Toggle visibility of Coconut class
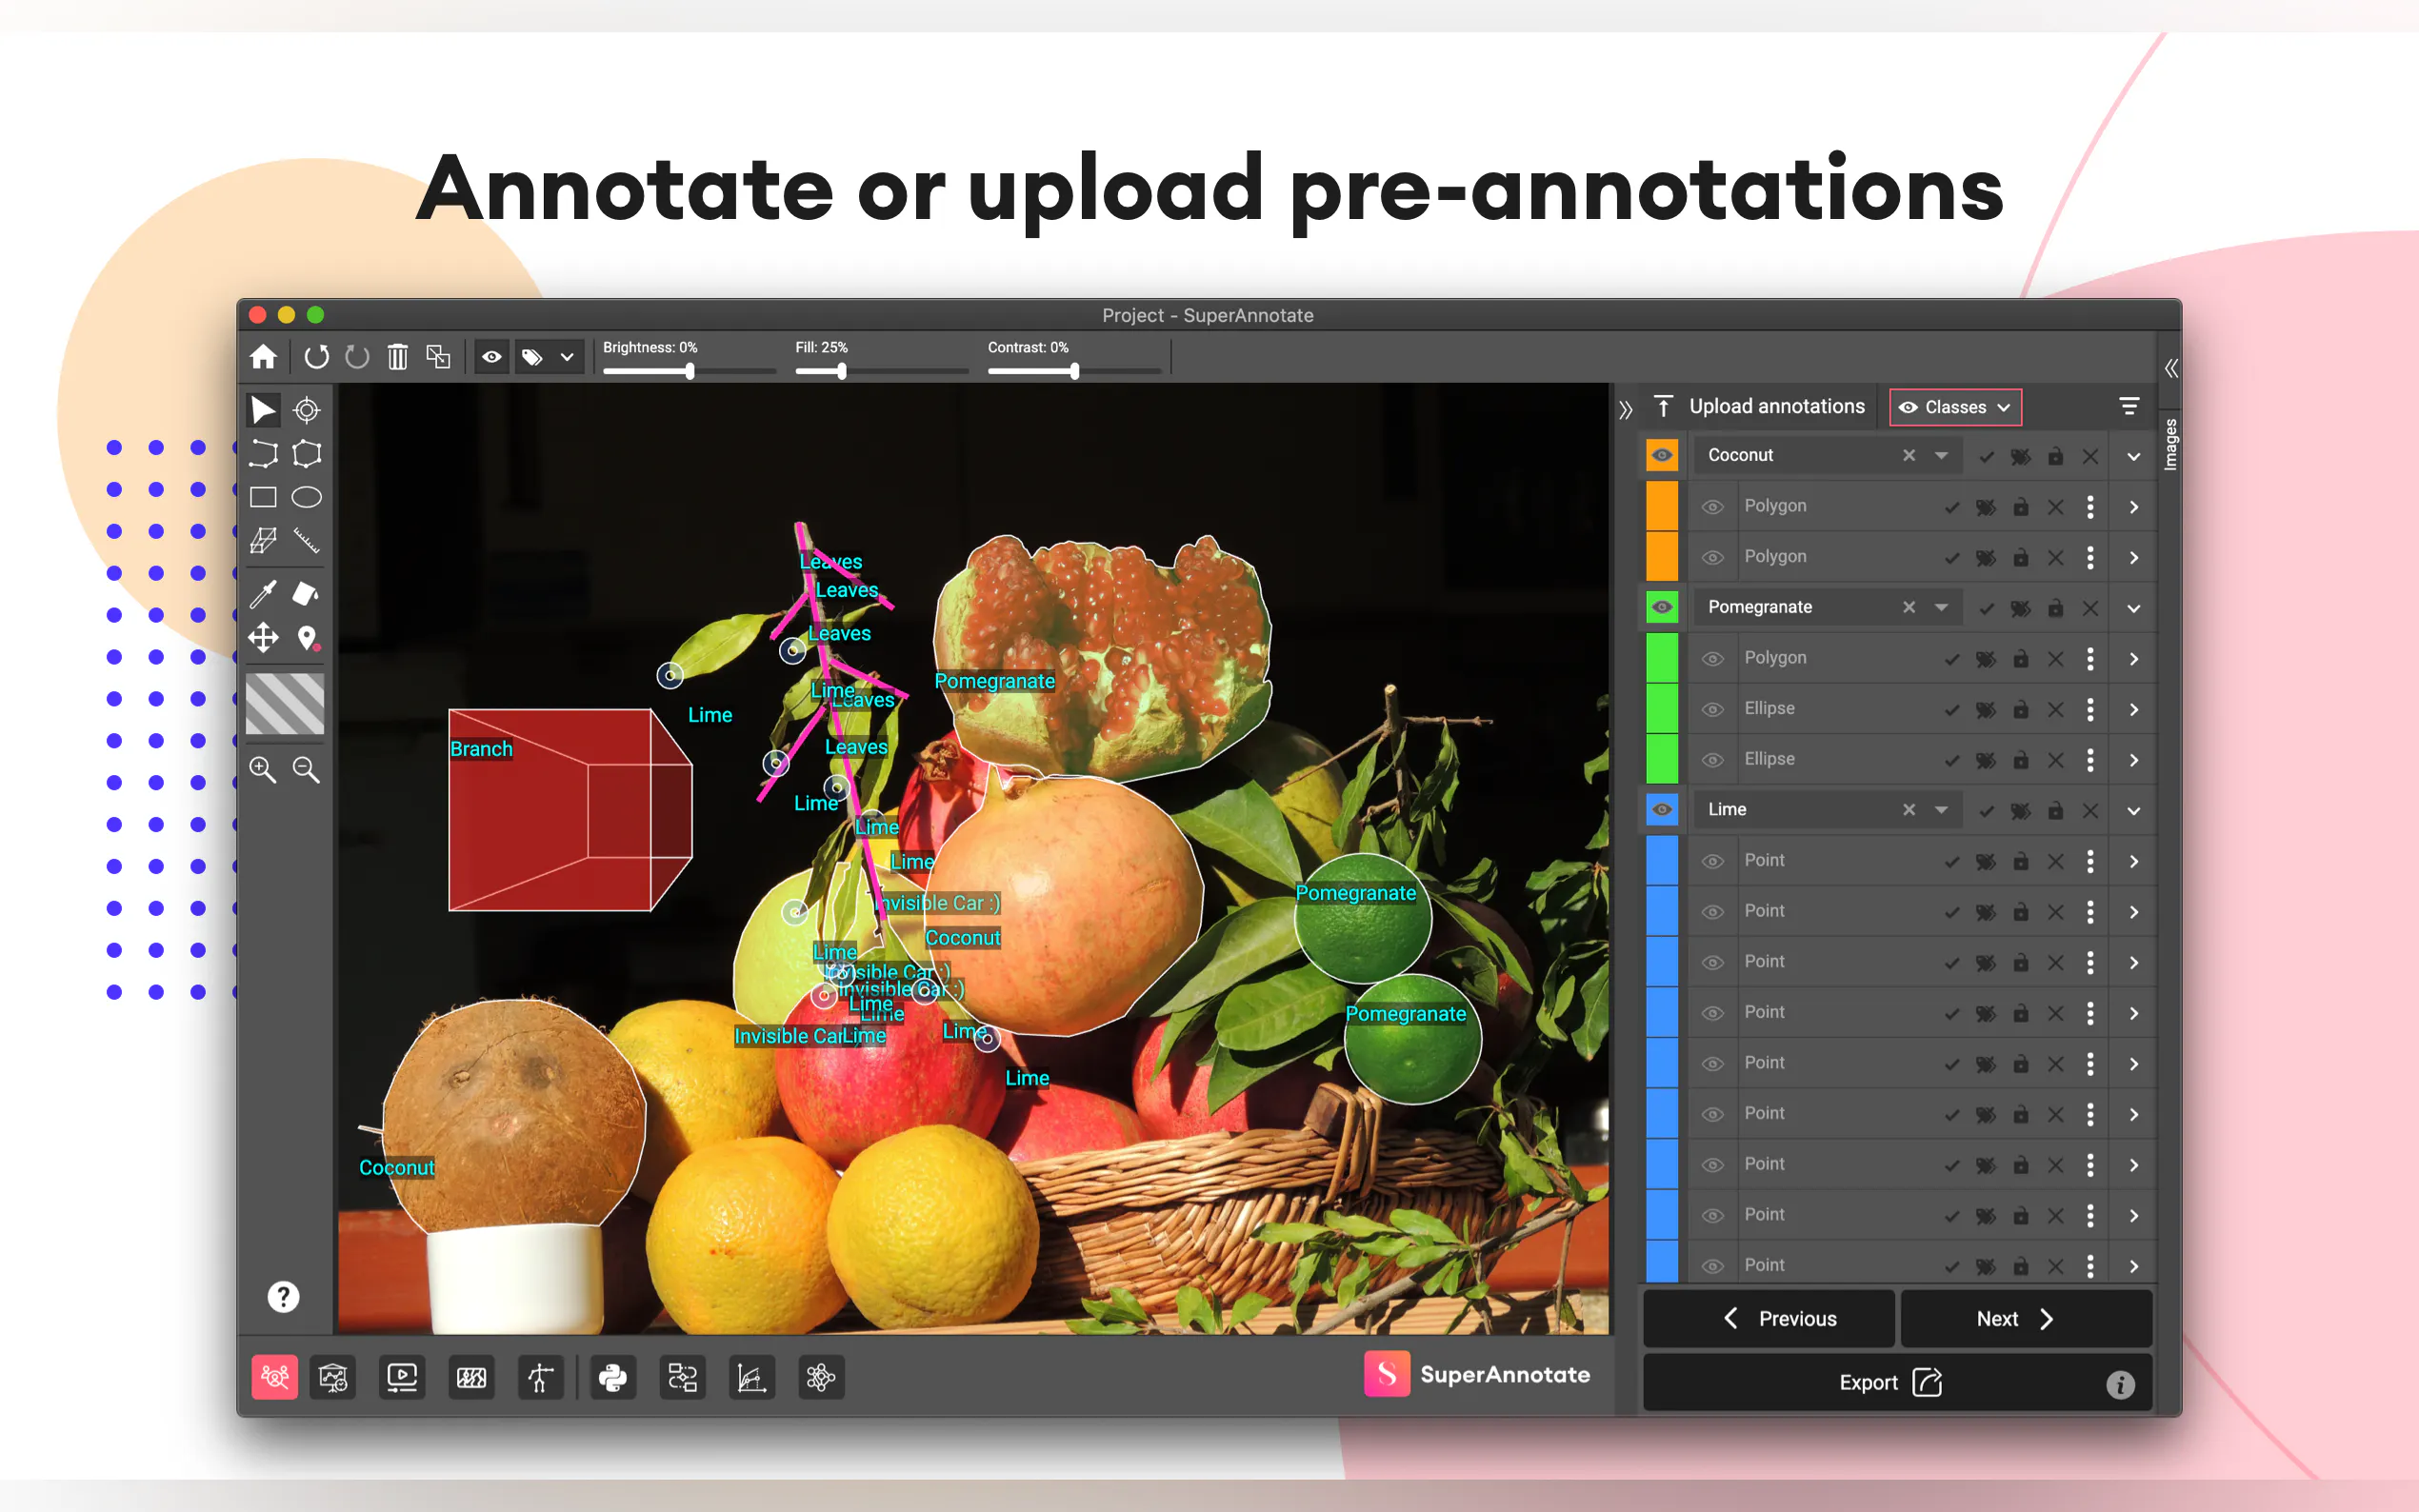This screenshot has width=2419, height=1512. pos(1662,456)
